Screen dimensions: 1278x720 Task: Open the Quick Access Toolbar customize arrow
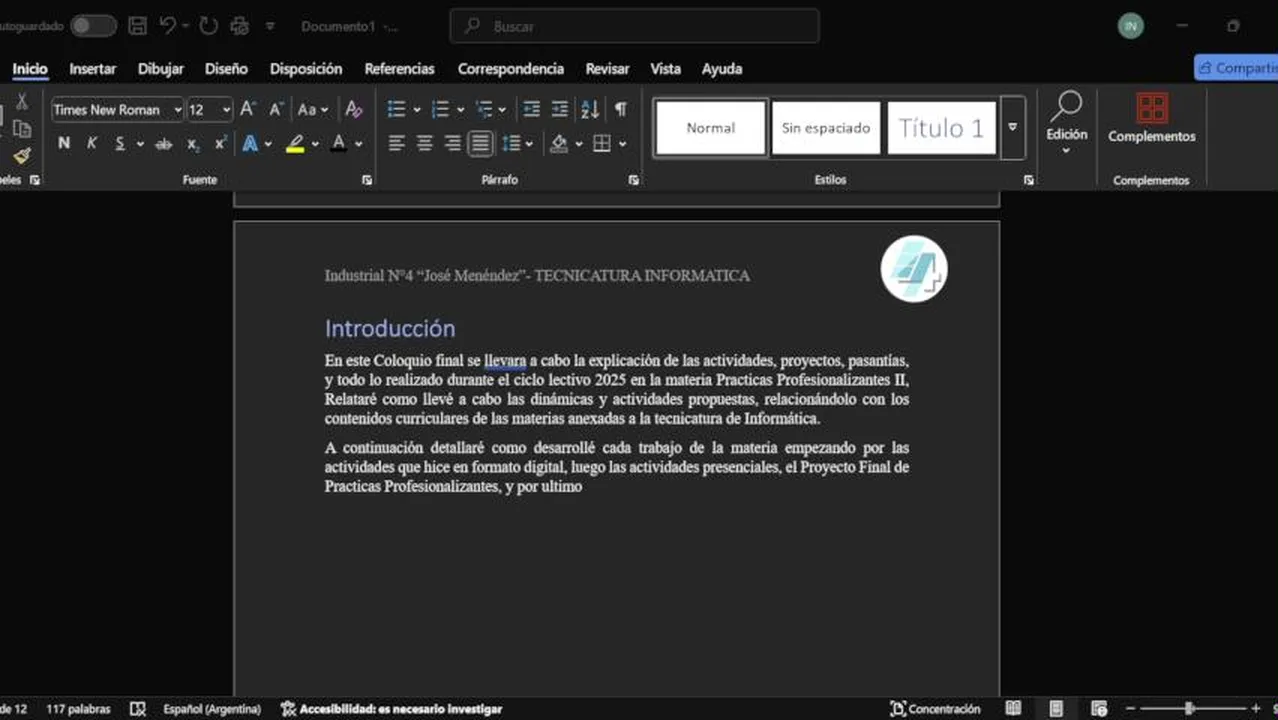(x=270, y=27)
